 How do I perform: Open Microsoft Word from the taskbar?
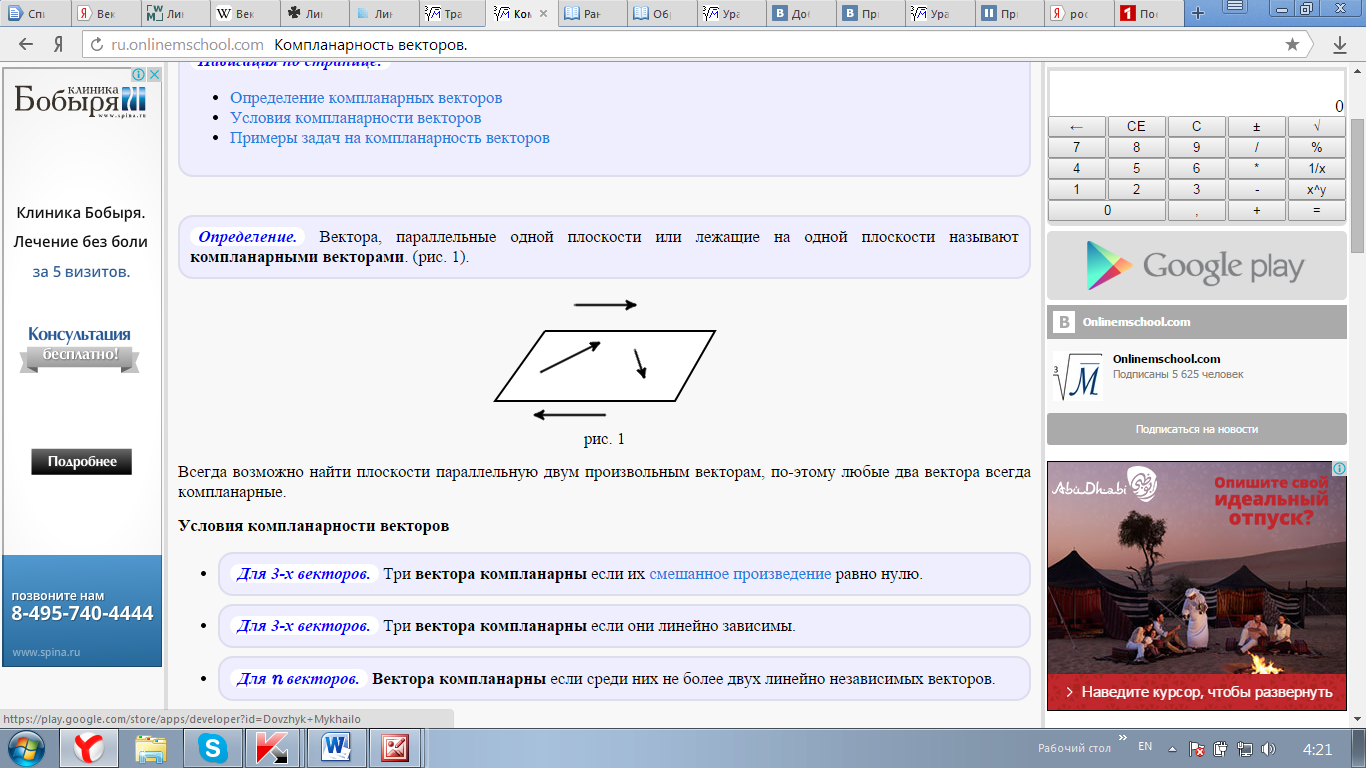click(x=335, y=748)
